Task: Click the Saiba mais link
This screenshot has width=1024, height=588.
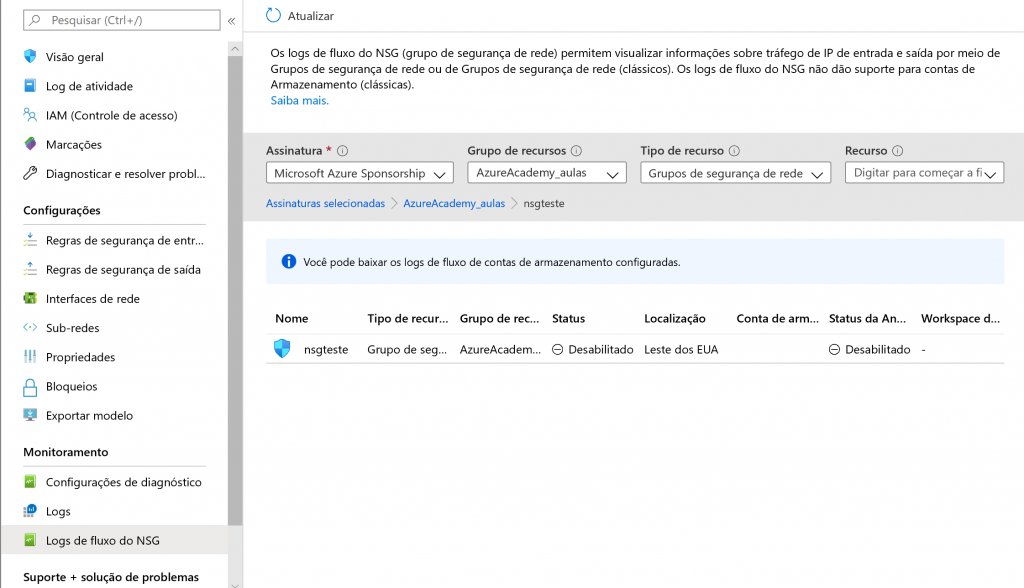Action: click(299, 100)
